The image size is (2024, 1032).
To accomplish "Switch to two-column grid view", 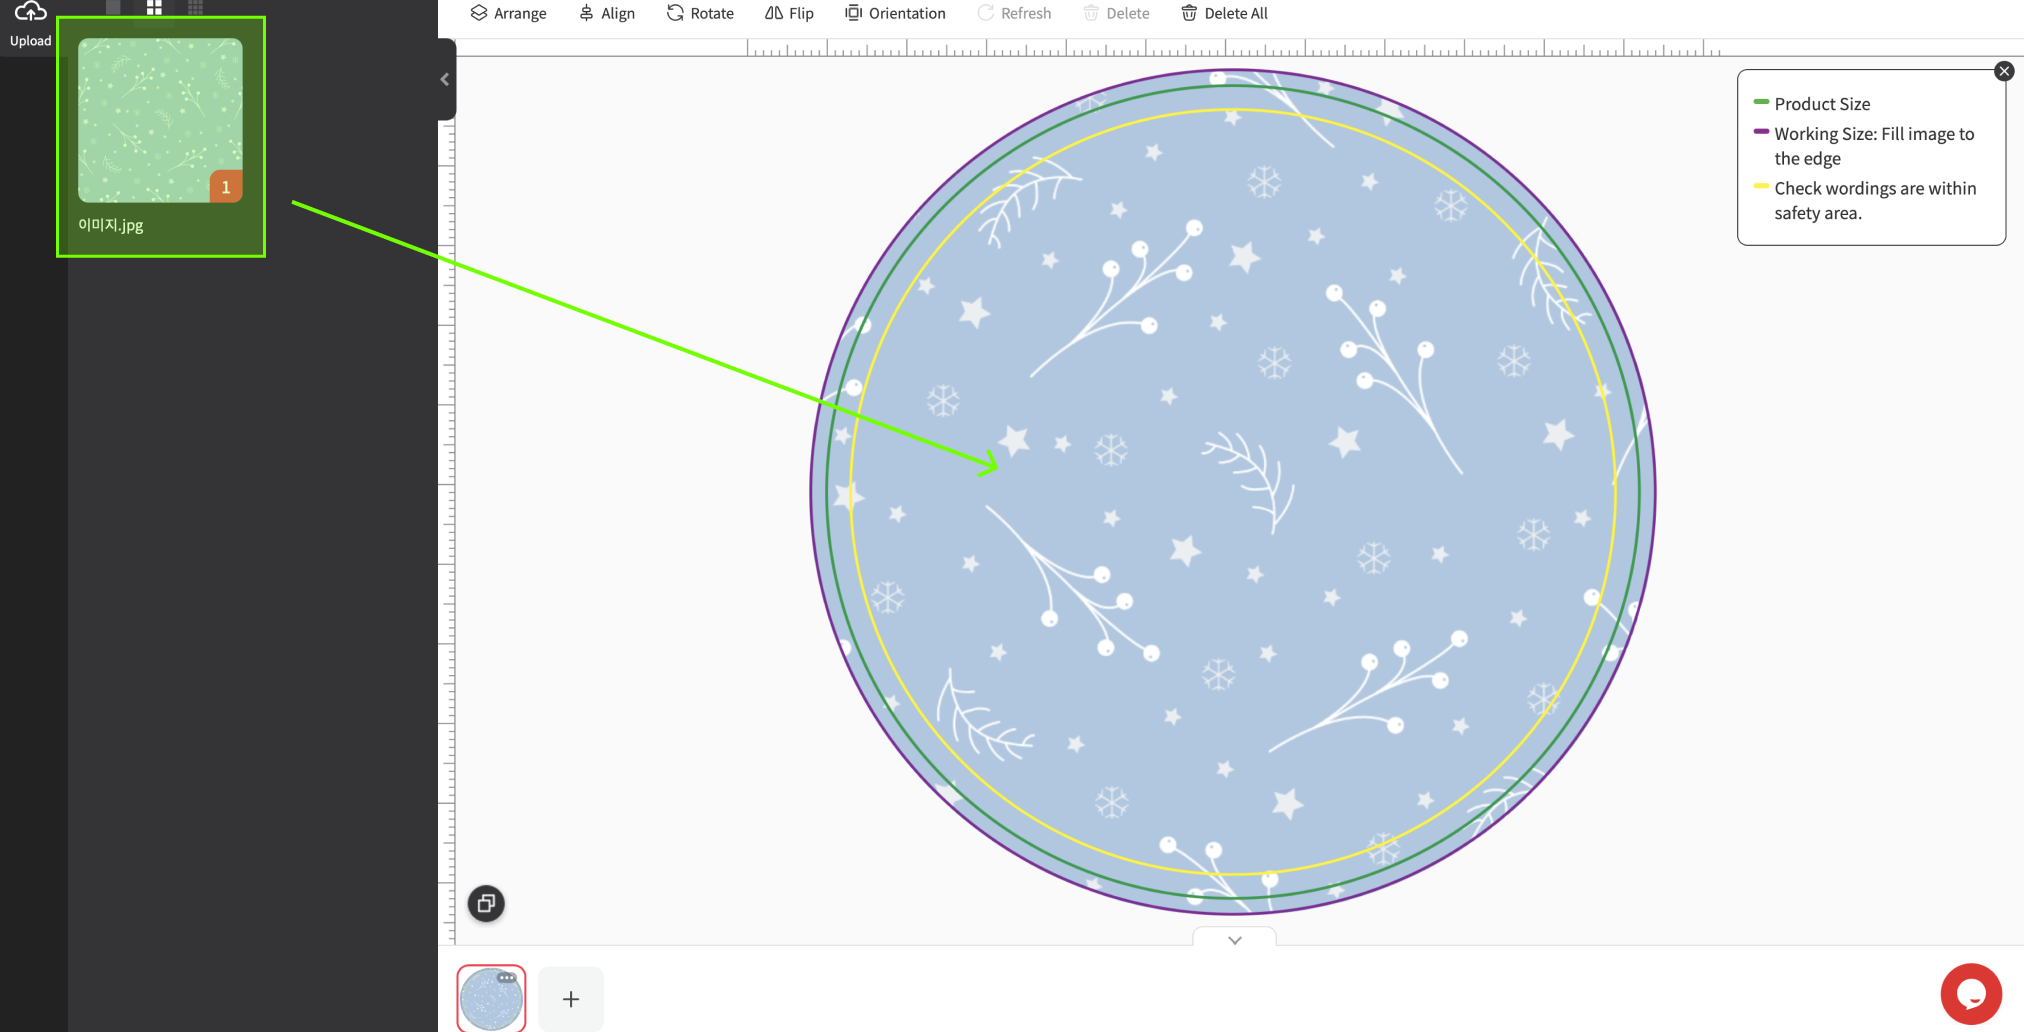I will point(154,8).
